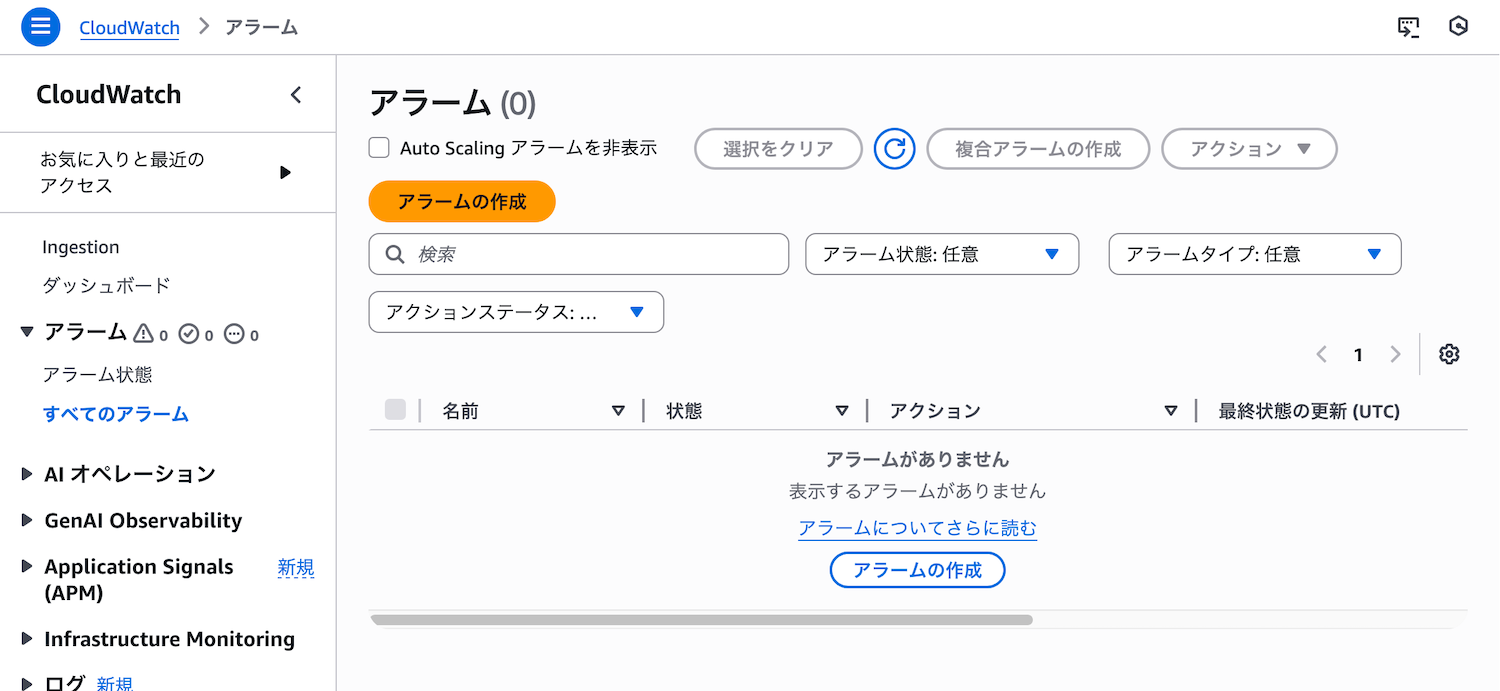The height and width of the screenshot is (691, 1500).
Task: Expand the AI オペレーション sidebar section
Action: 27,474
